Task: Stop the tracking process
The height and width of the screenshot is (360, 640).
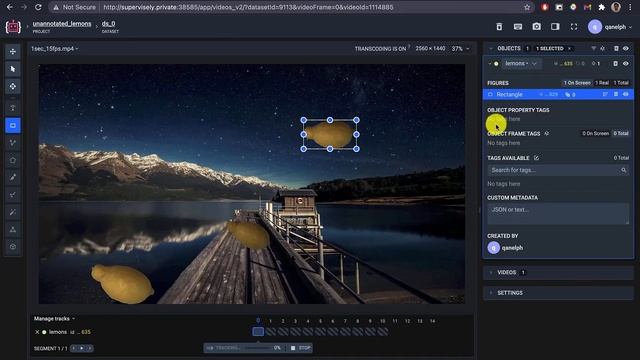Action: (x=300, y=348)
